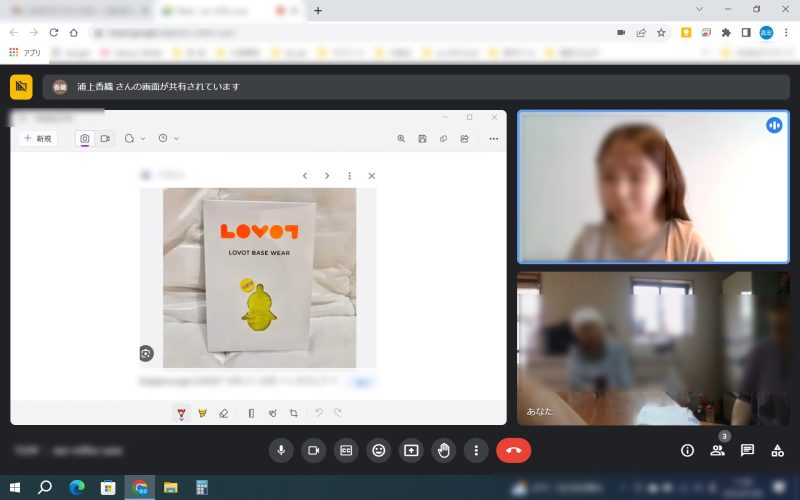
Task: Turn off the camera in Meet
Action: [x=313, y=450]
